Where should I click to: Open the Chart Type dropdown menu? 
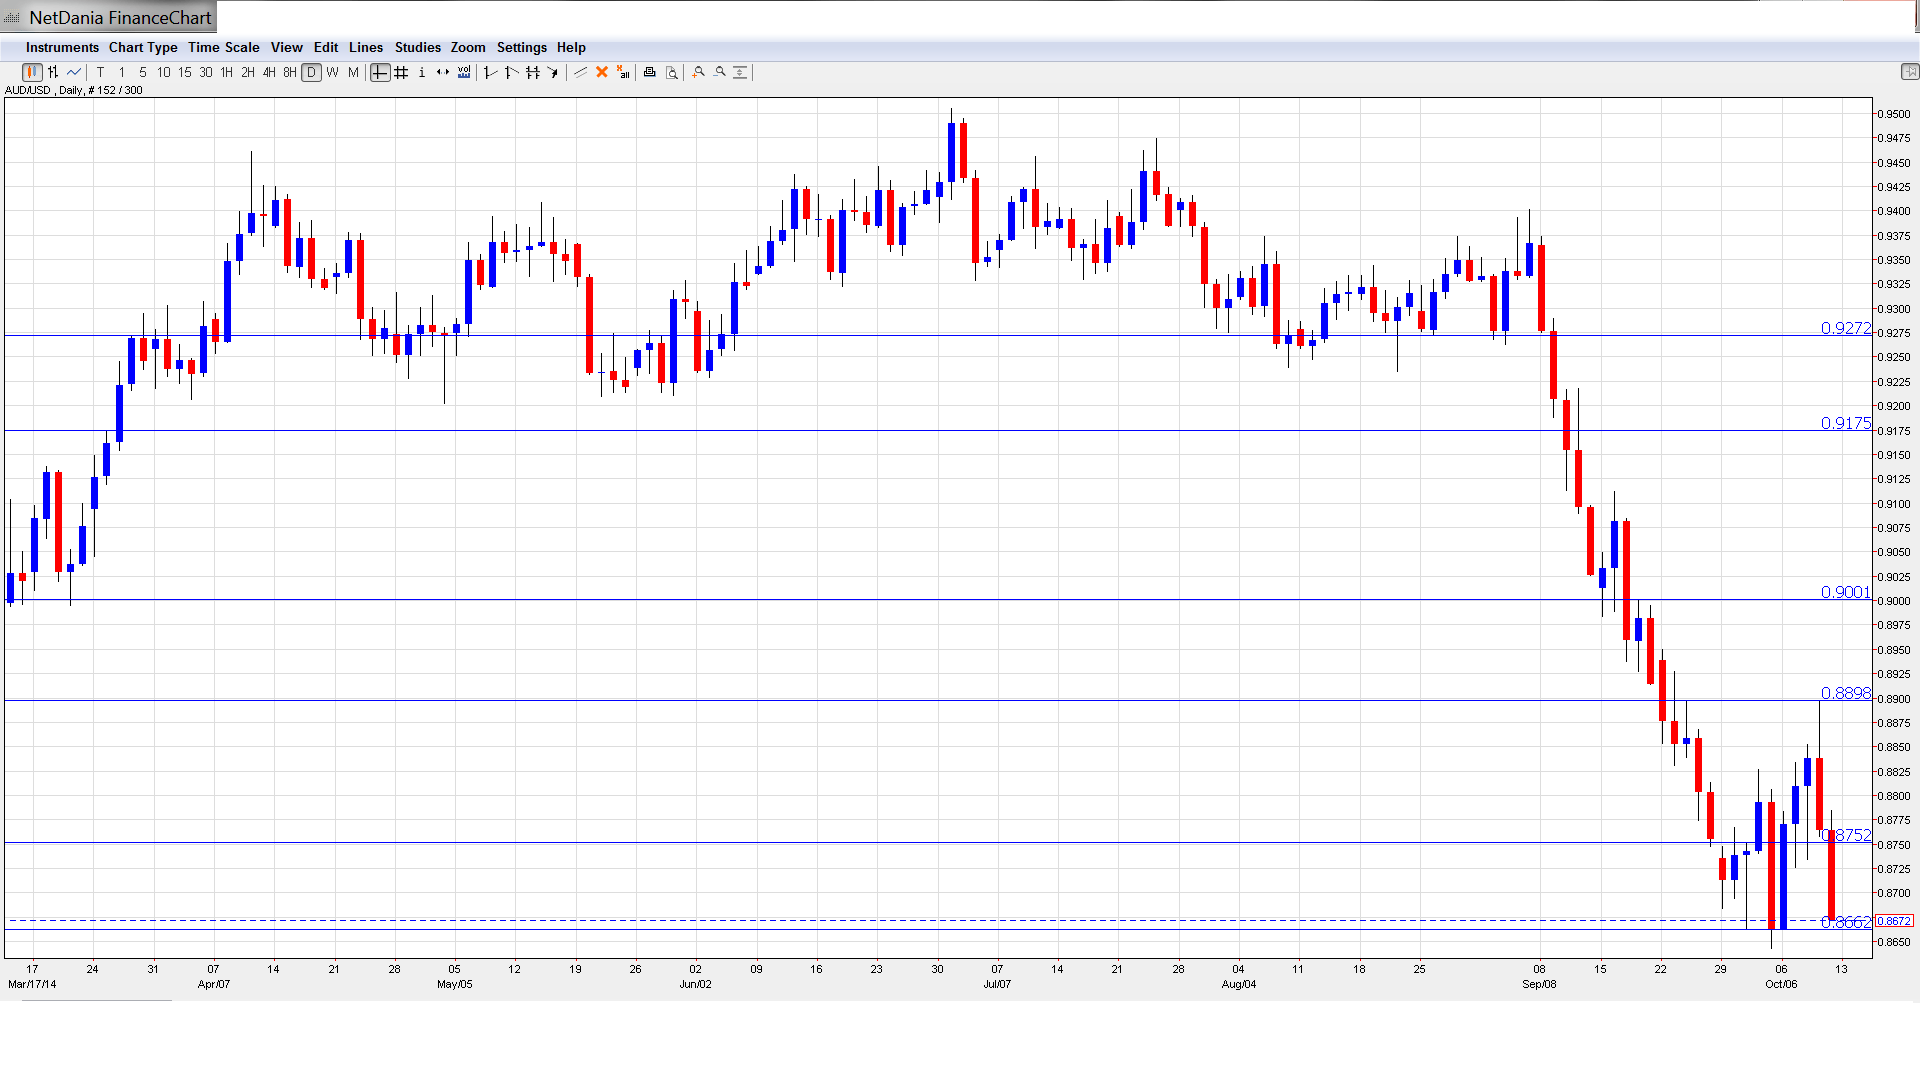point(143,47)
